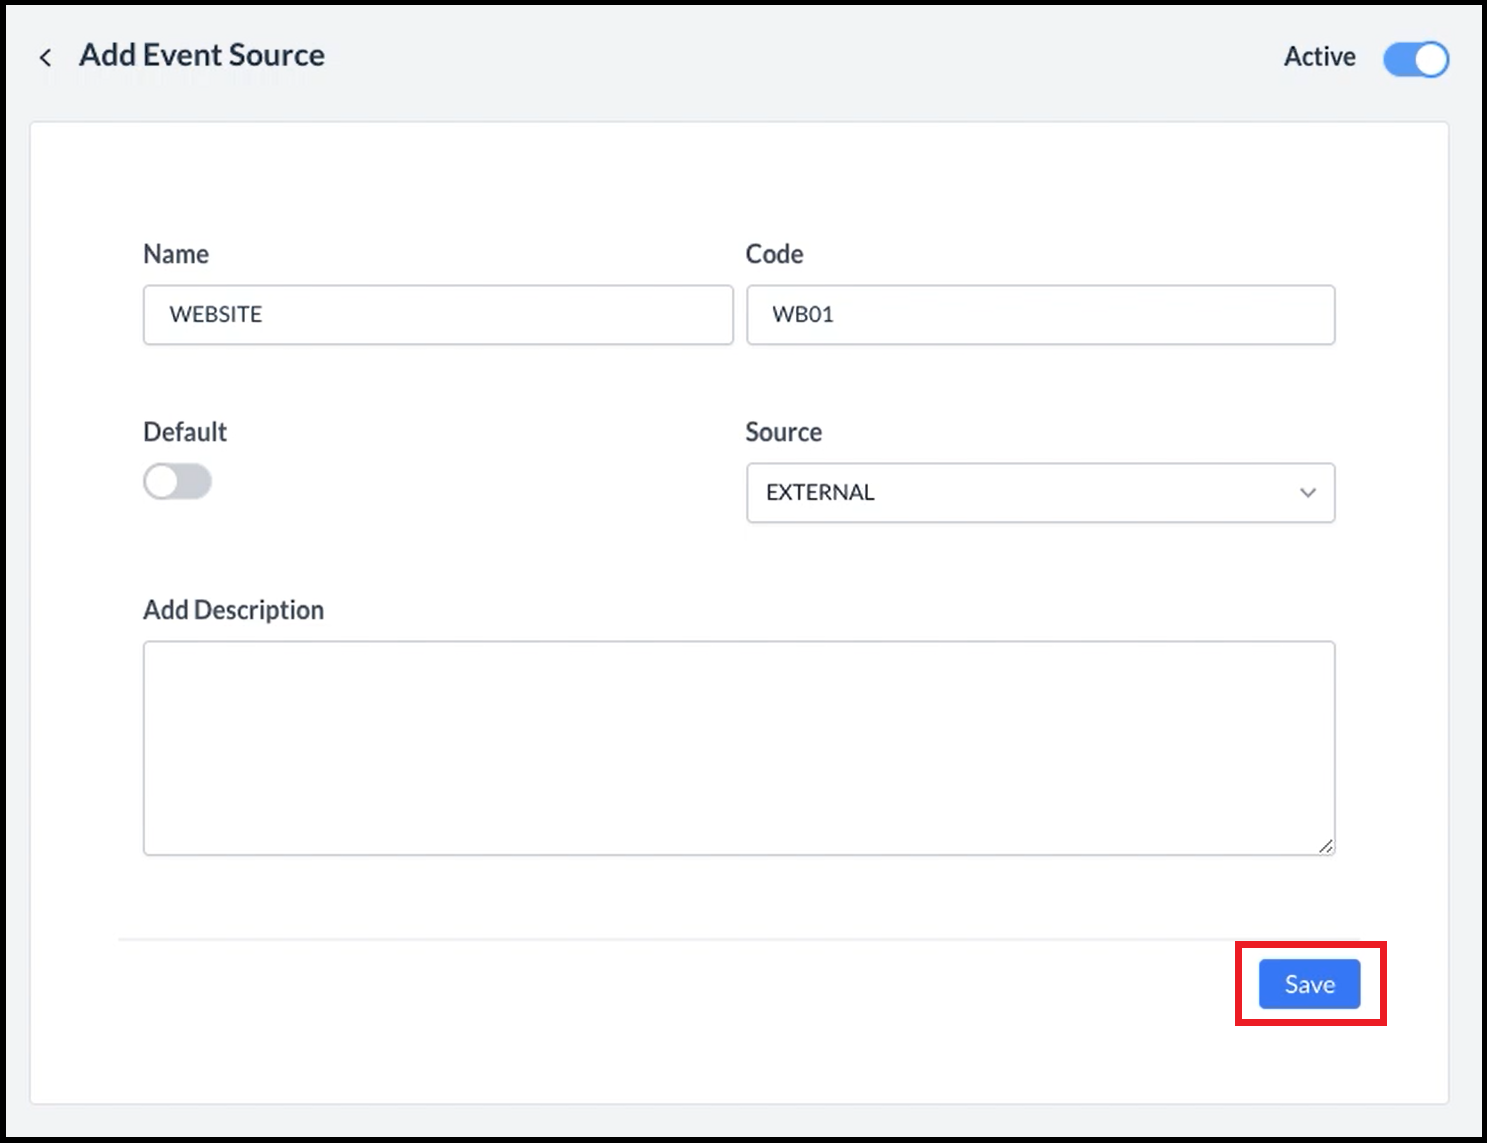Click the Active label text

click(x=1319, y=57)
